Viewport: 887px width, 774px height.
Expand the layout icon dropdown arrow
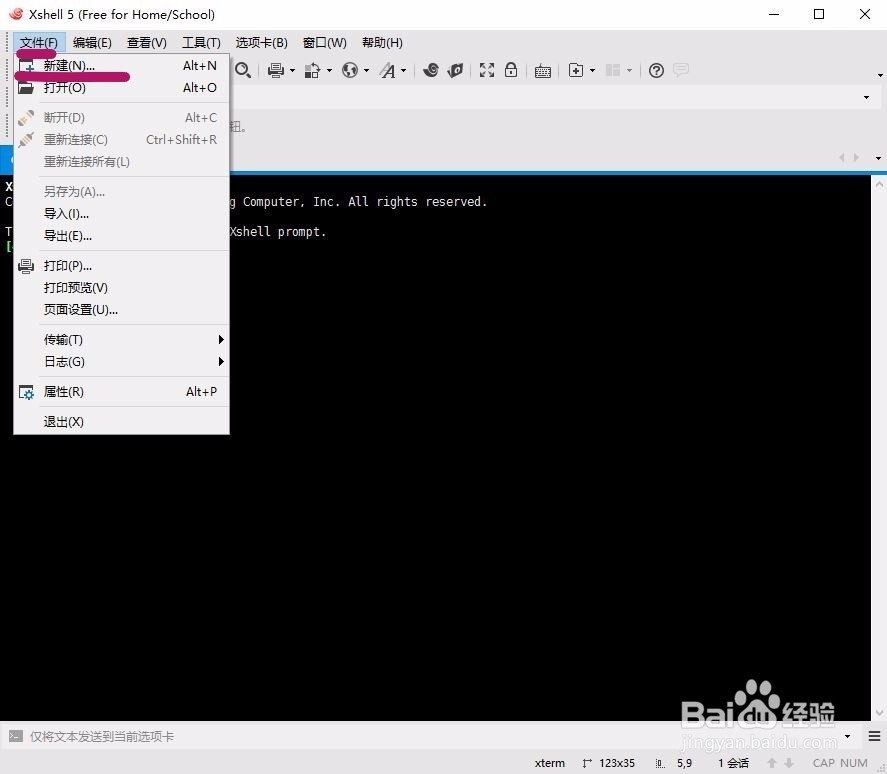click(629, 71)
